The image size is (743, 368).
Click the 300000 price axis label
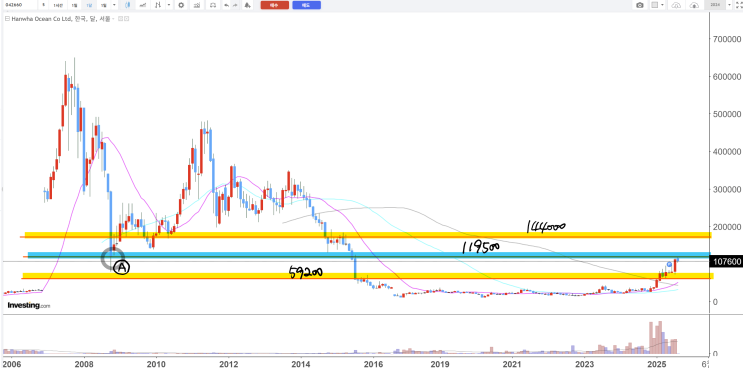pos(726,189)
